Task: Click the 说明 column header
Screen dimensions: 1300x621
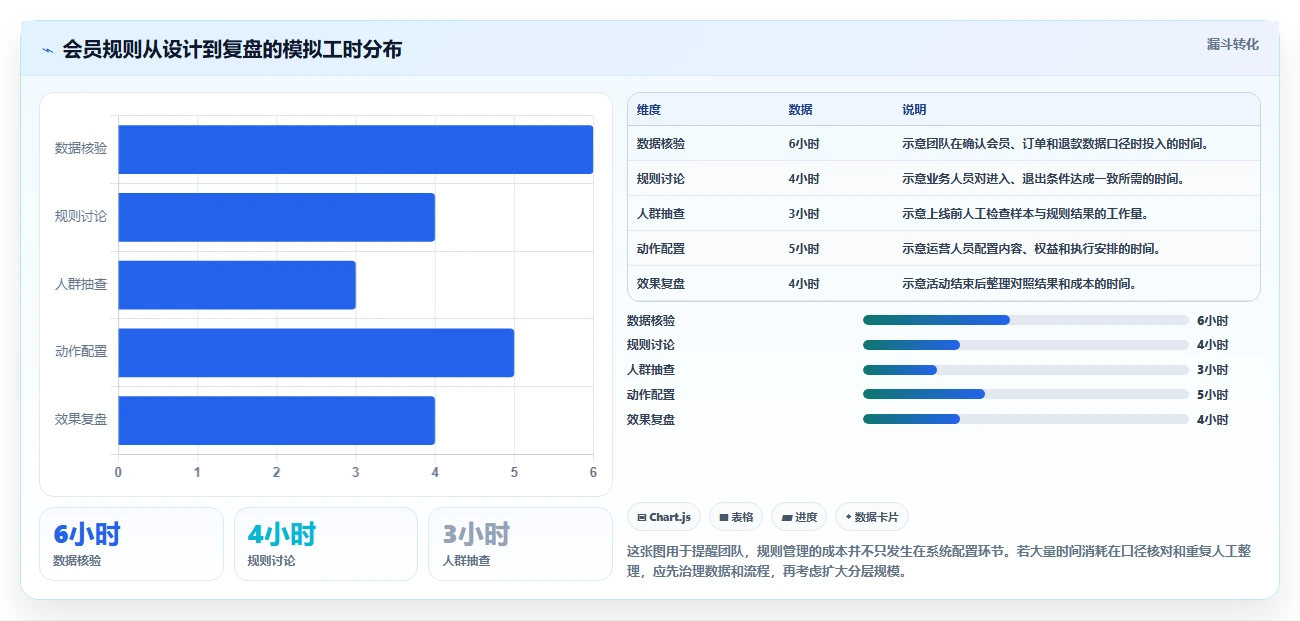Action: (914, 110)
